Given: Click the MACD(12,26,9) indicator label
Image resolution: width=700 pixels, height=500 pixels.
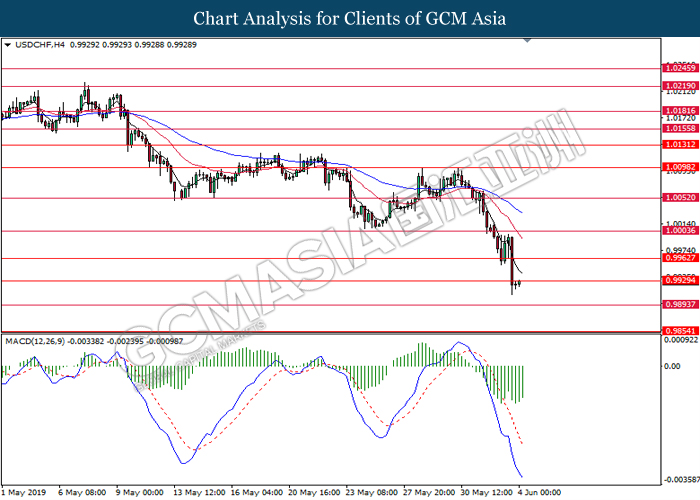Looking at the screenshot, I should (35, 341).
